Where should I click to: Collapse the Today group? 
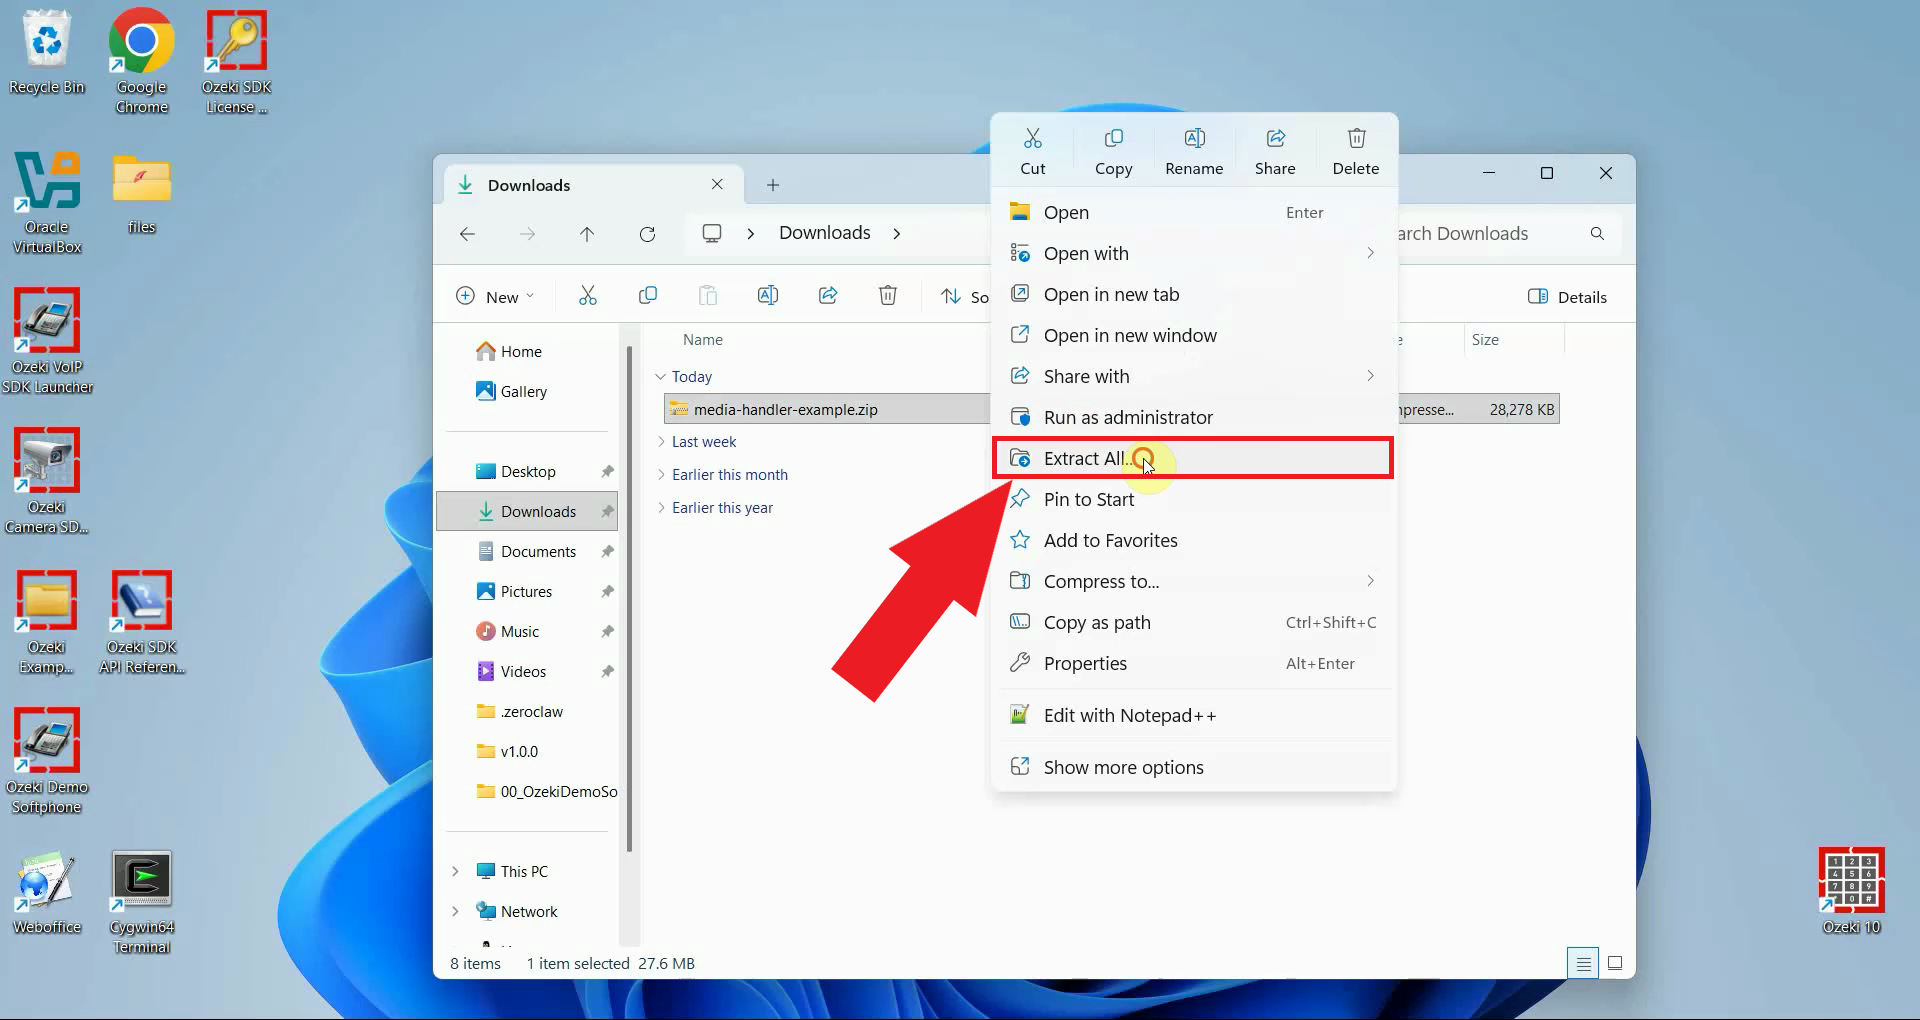(660, 376)
